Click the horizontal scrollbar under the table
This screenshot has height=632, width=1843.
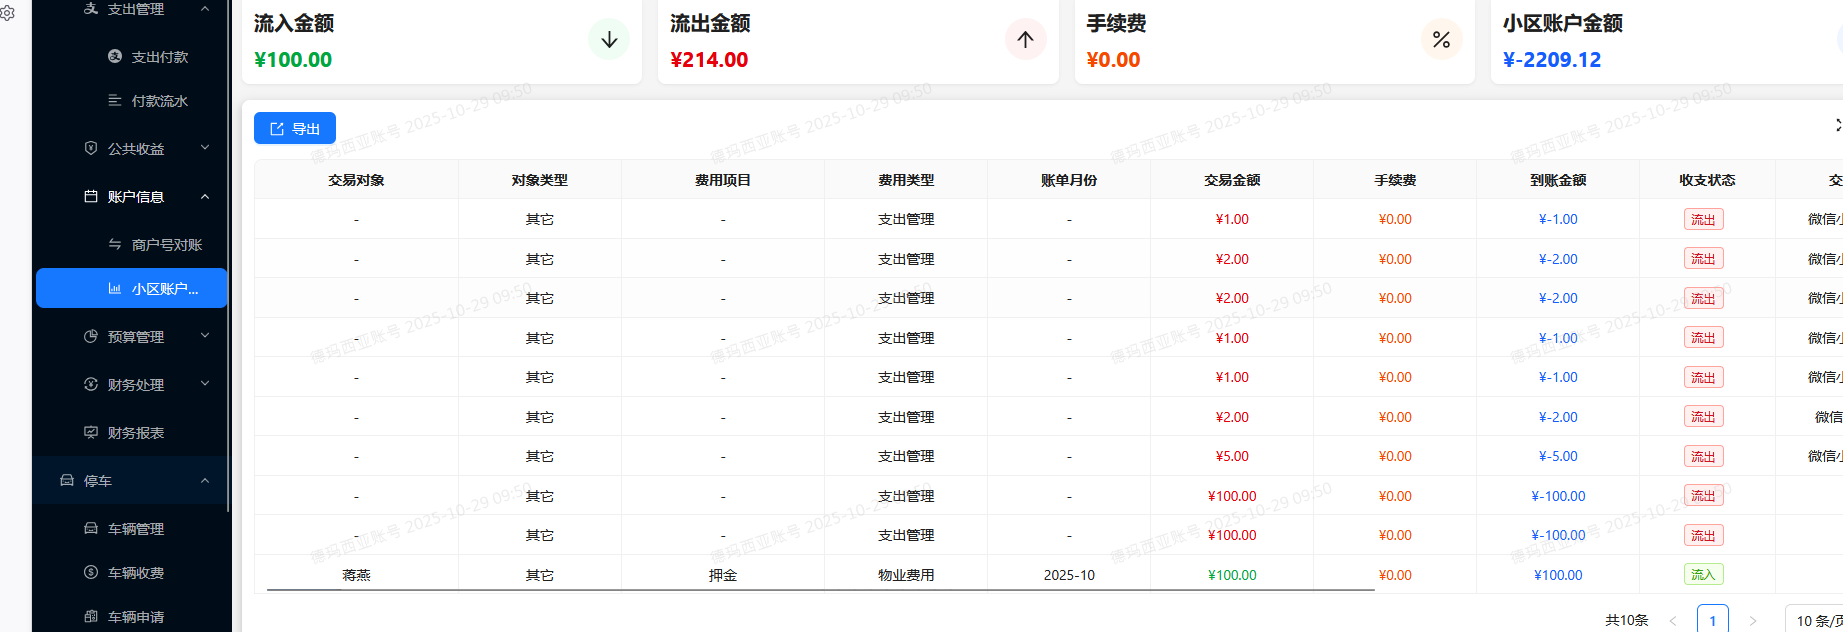point(820,591)
